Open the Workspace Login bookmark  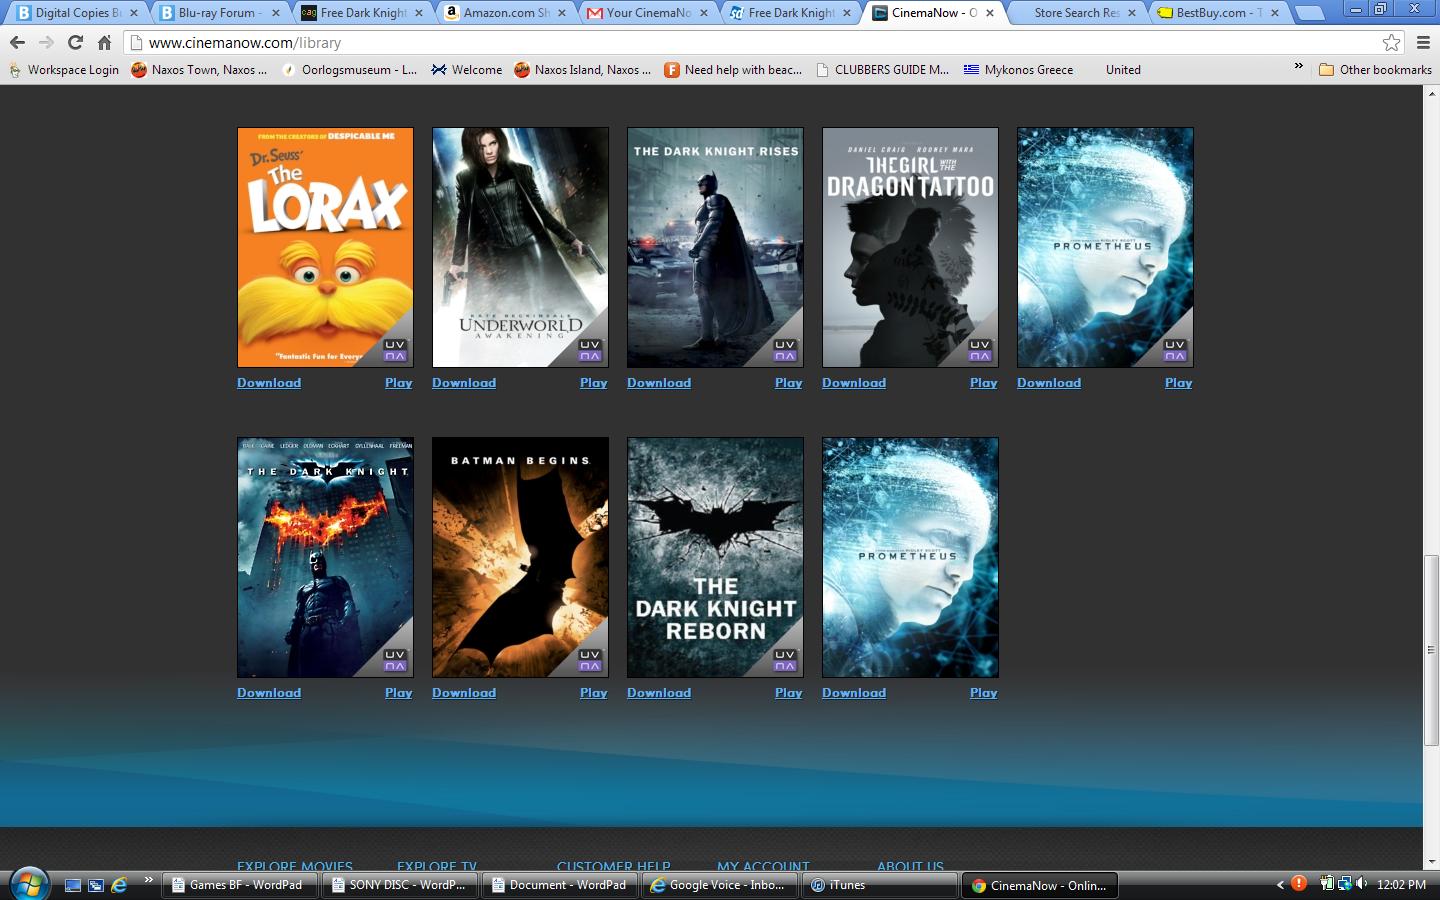(x=64, y=70)
